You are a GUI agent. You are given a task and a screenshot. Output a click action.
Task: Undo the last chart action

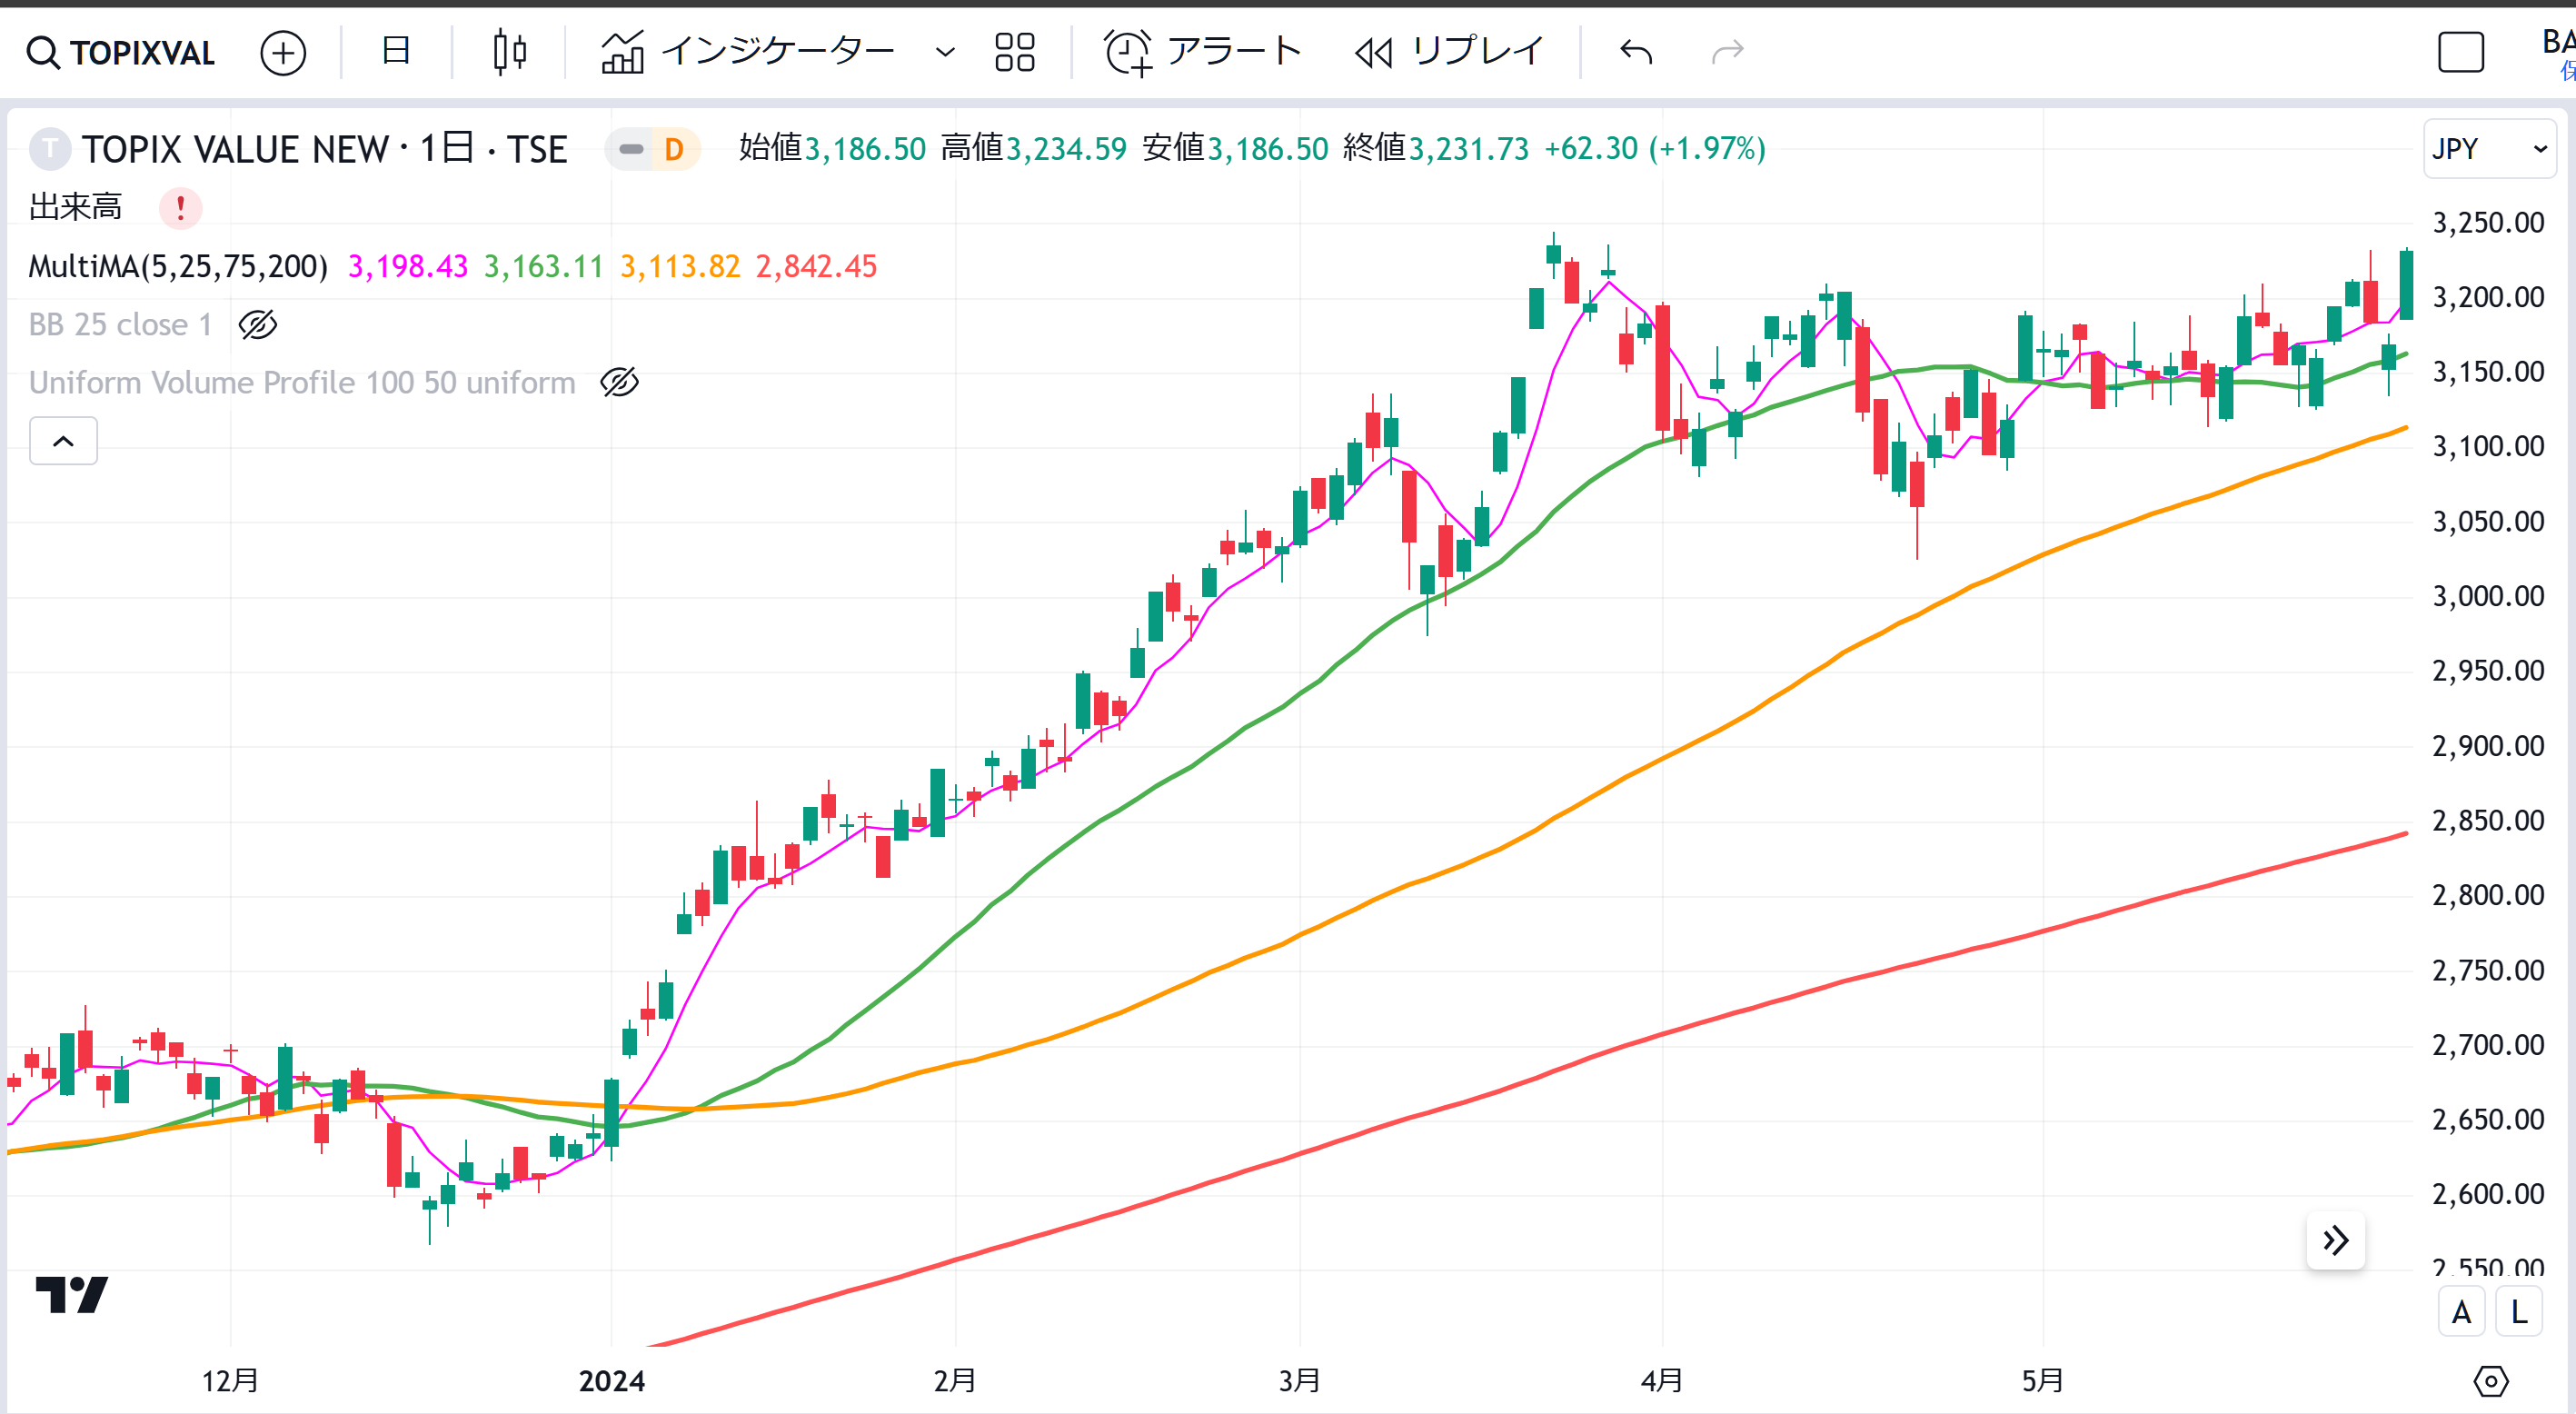pyautogui.click(x=1636, y=51)
